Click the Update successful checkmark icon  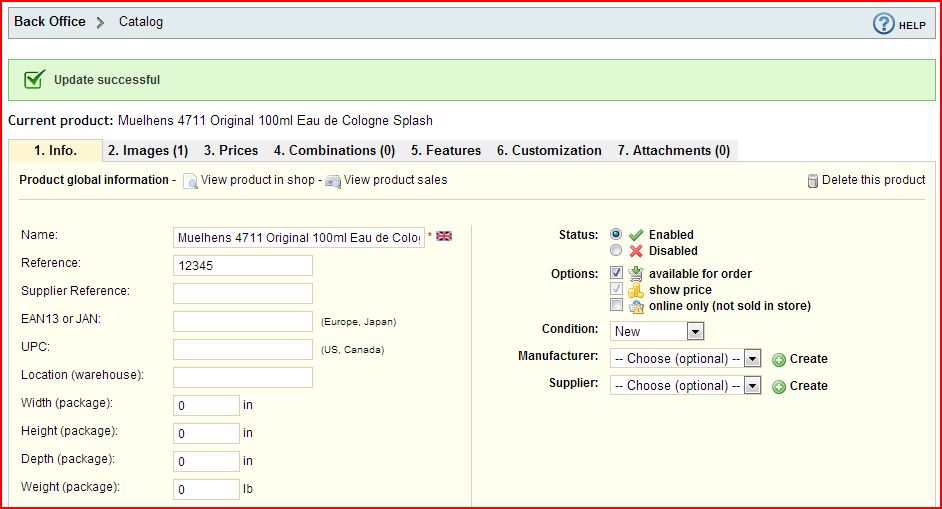pyautogui.click(x=34, y=79)
